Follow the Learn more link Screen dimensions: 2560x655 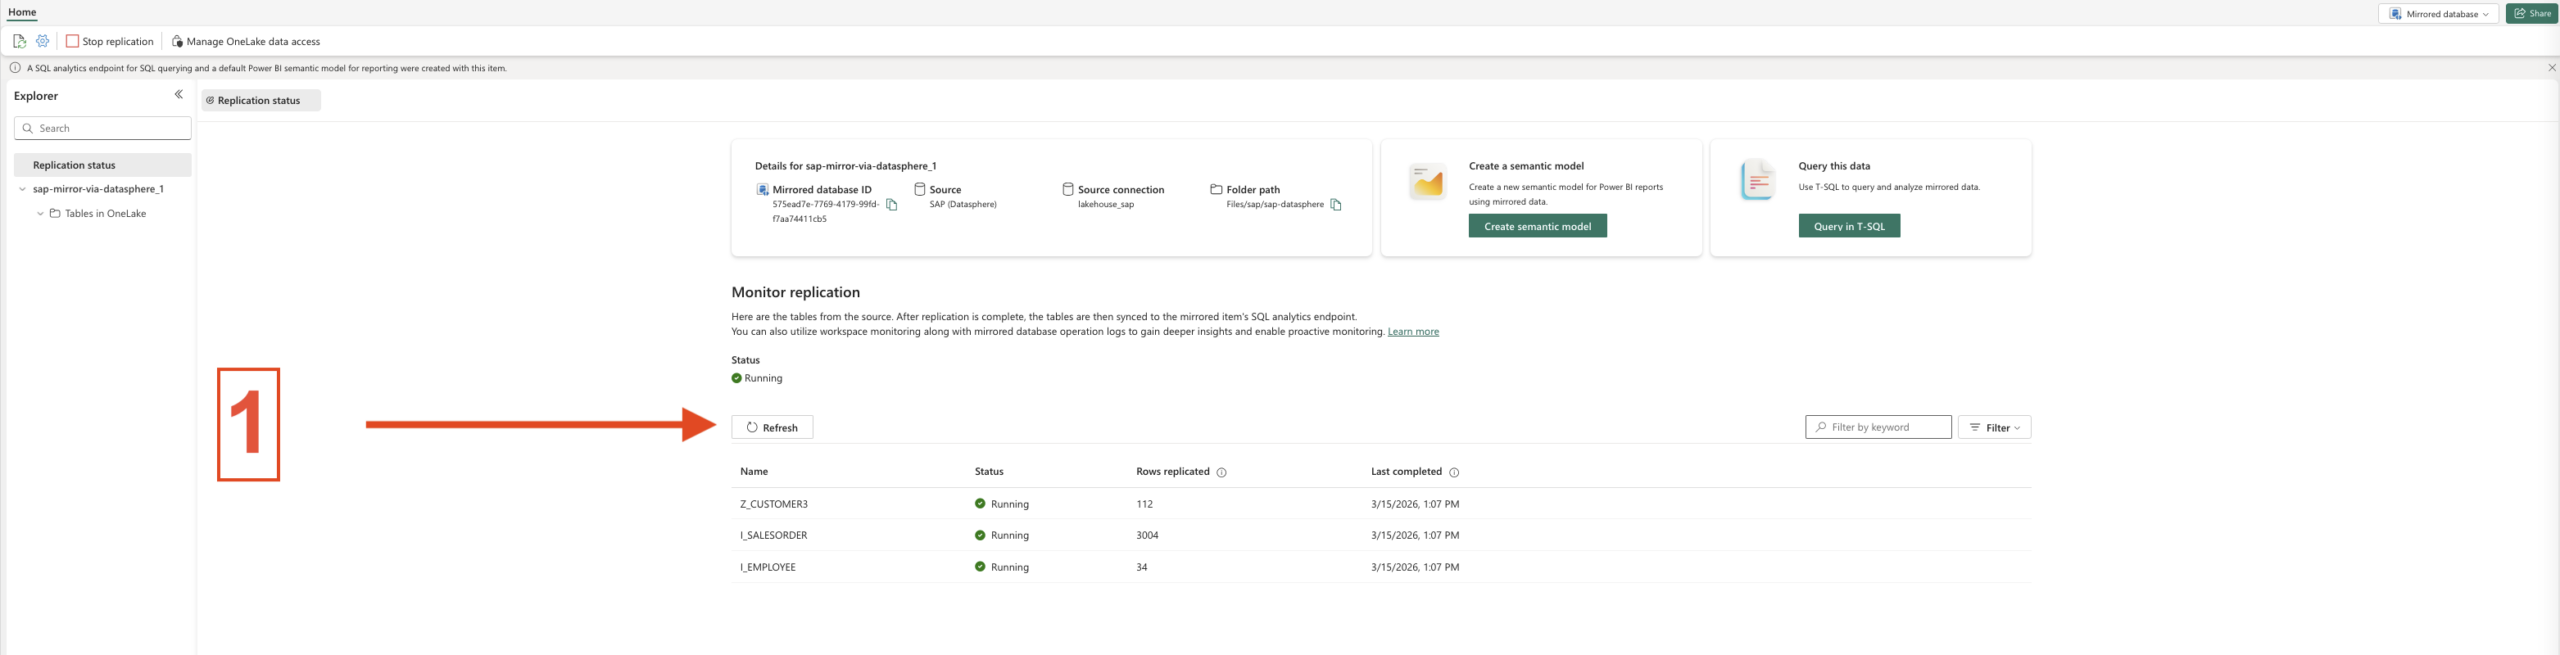pyautogui.click(x=1412, y=332)
